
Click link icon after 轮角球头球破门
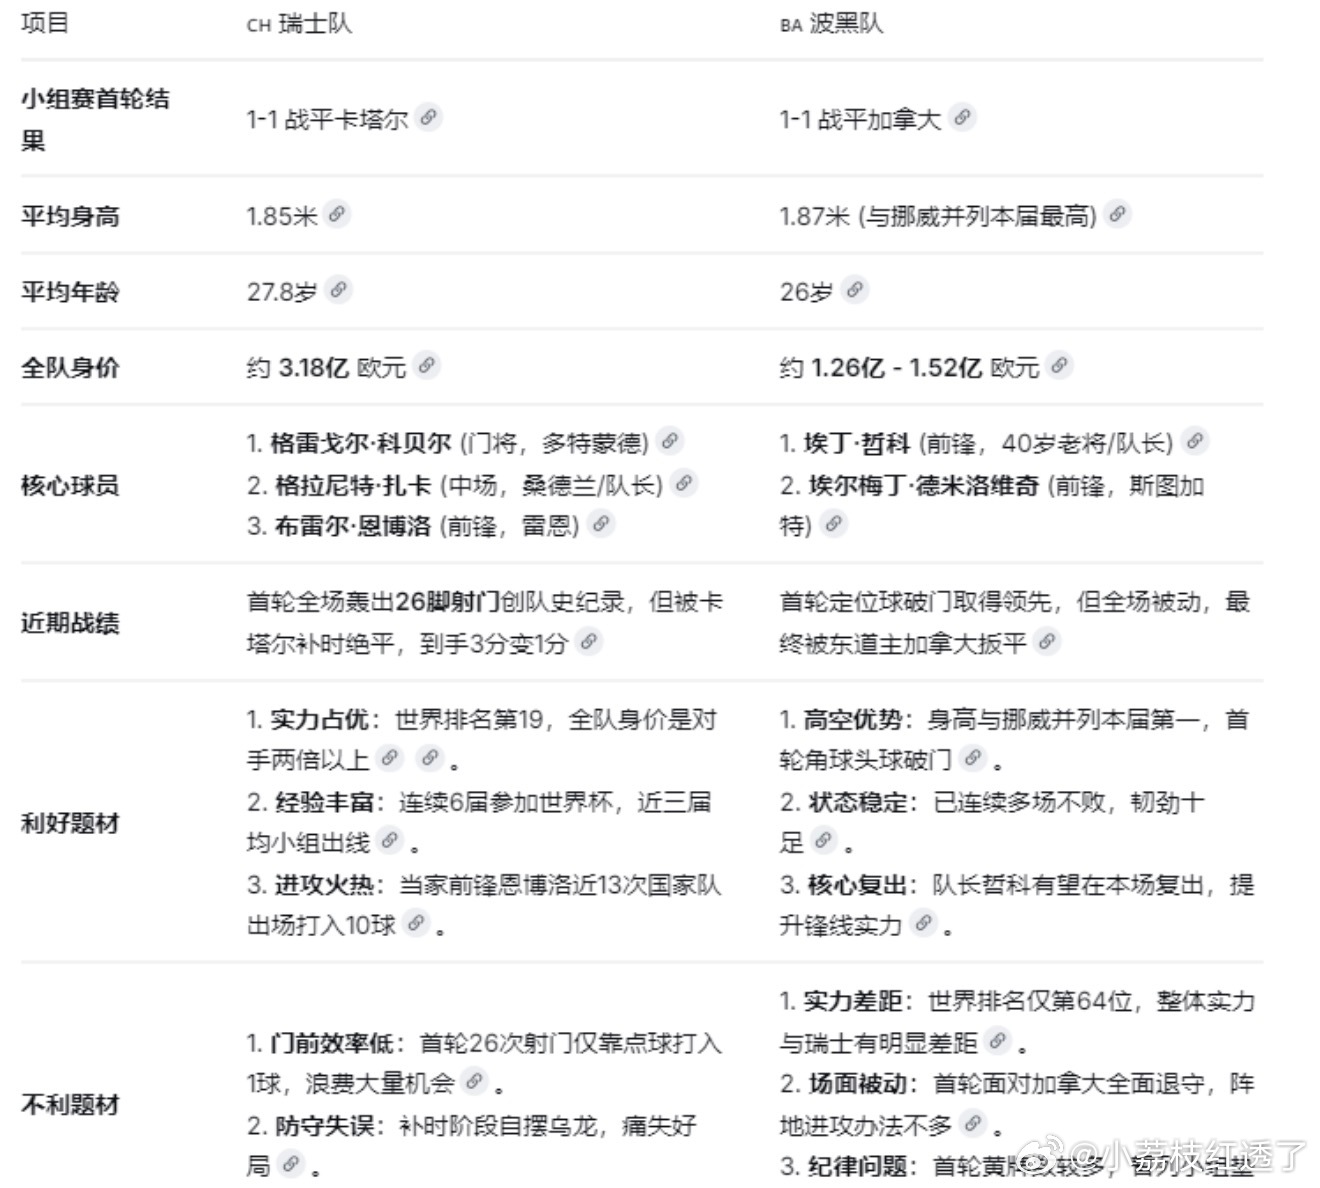coord(973,759)
